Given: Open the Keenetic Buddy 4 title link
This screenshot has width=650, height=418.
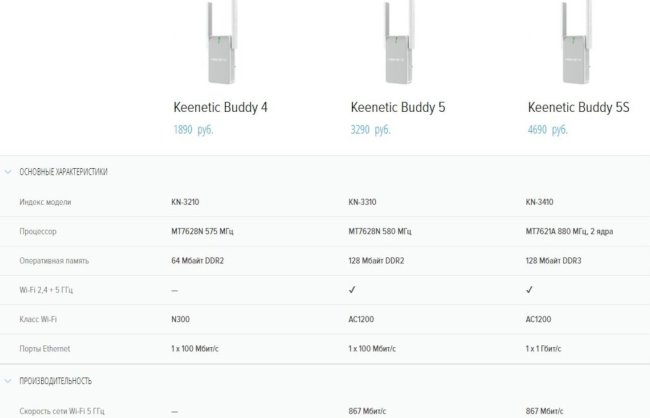Looking at the screenshot, I should click(220, 107).
